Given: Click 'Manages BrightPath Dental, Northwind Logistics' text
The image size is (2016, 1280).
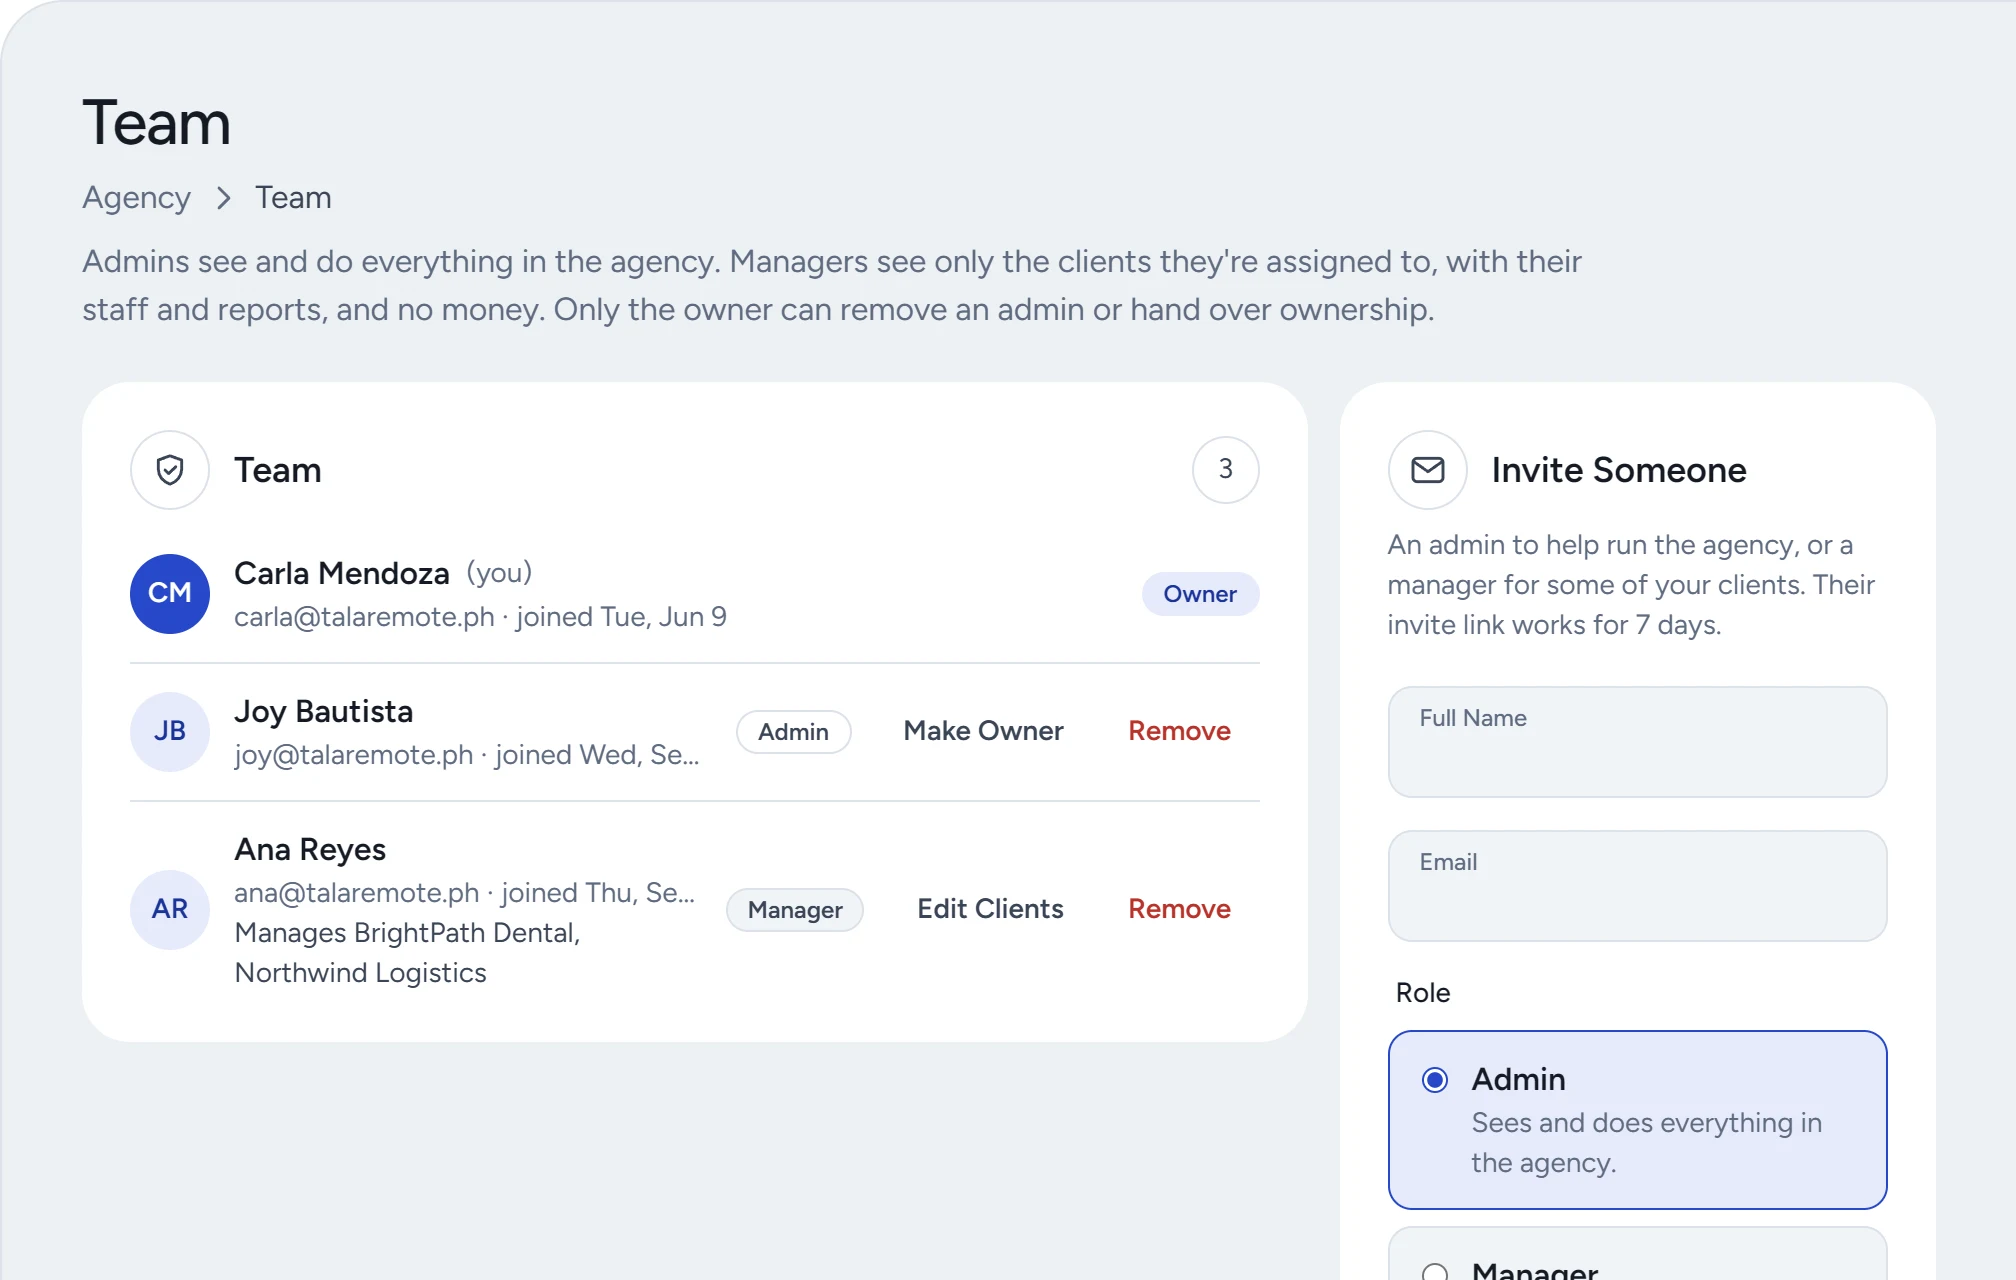Looking at the screenshot, I should click(407, 953).
